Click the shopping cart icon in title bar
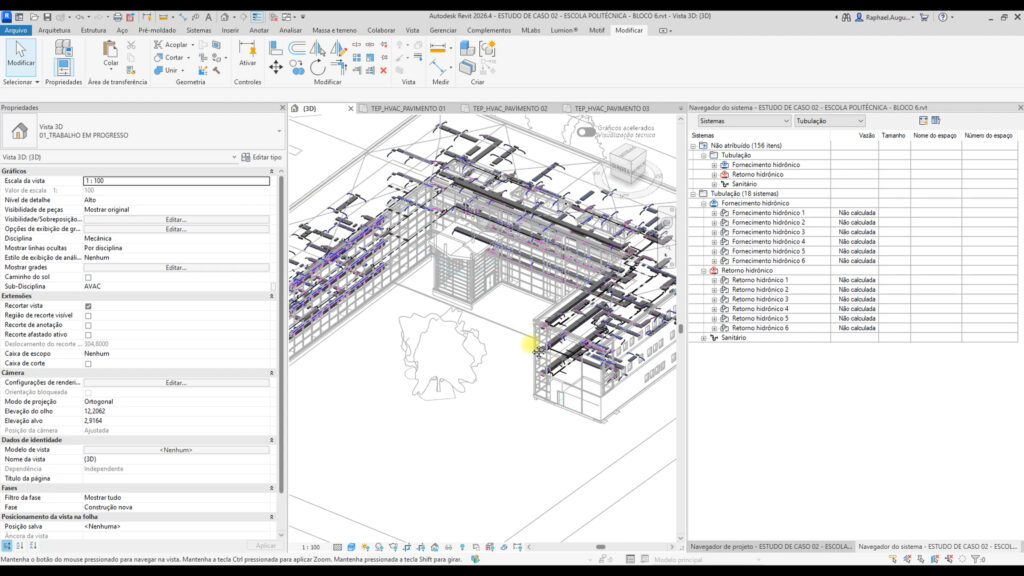The width and height of the screenshot is (1024, 576). coord(924,17)
